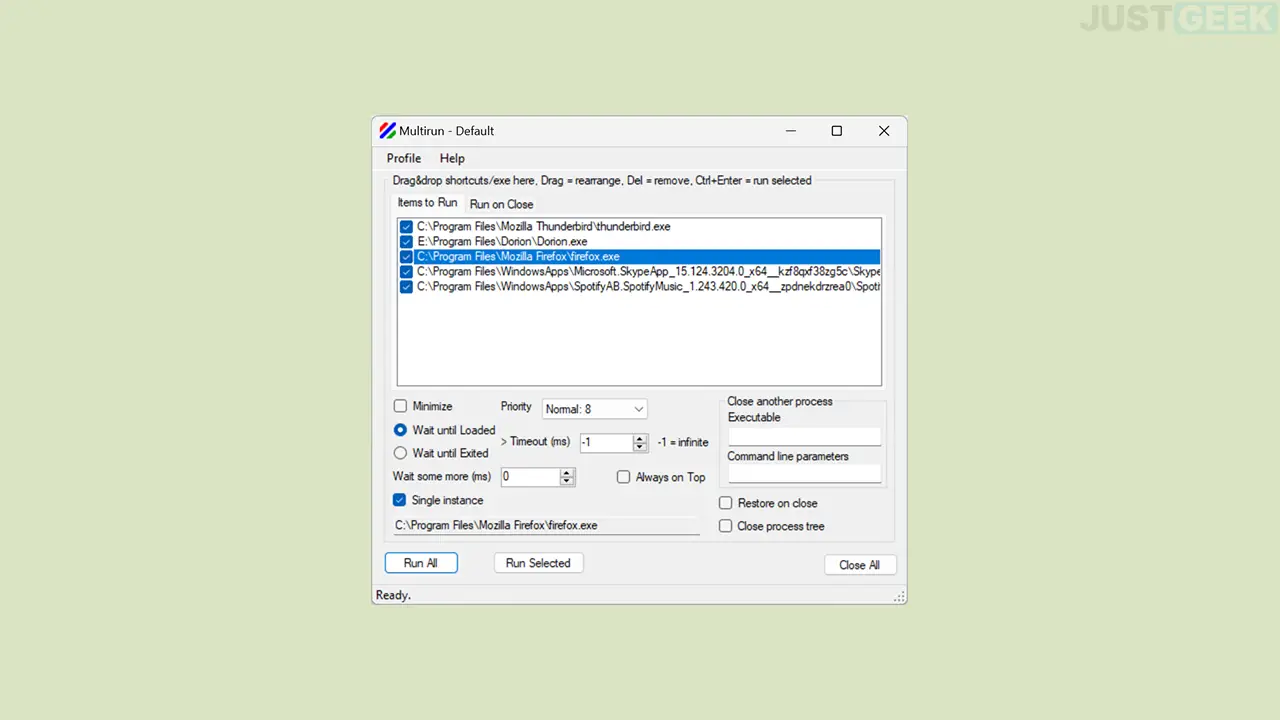This screenshot has height=720, width=1280.
Task: Open the Help menu
Action: 452,158
